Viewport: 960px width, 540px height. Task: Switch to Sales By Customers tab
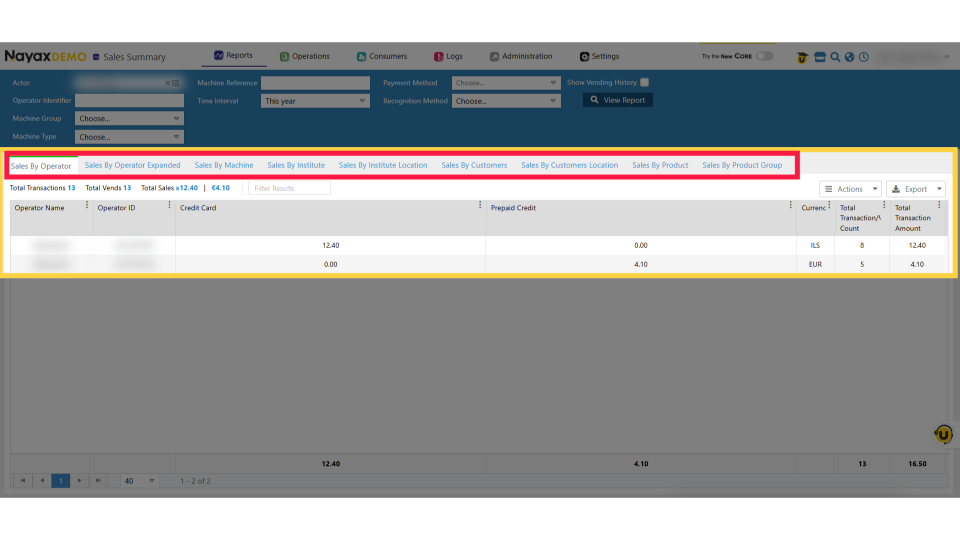click(x=474, y=165)
